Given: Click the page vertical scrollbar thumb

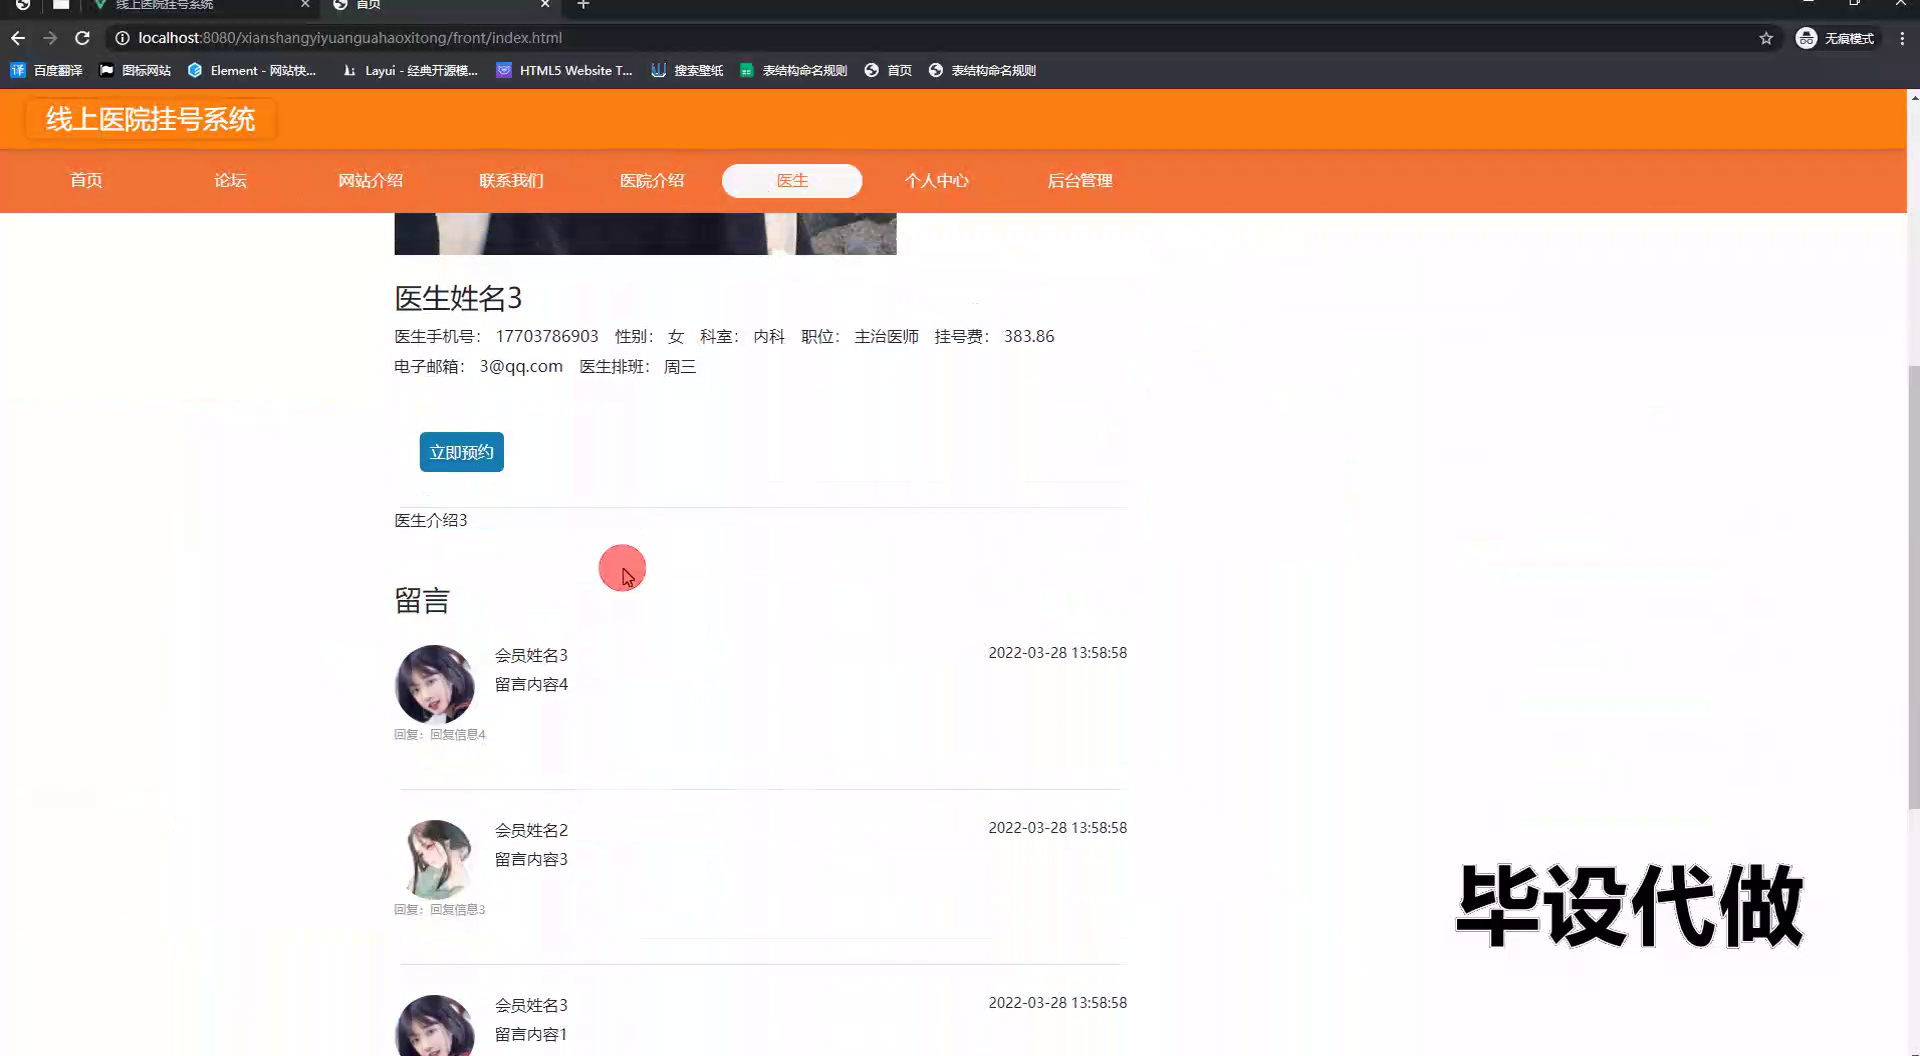Looking at the screenshot, I should pos(1914,587).
